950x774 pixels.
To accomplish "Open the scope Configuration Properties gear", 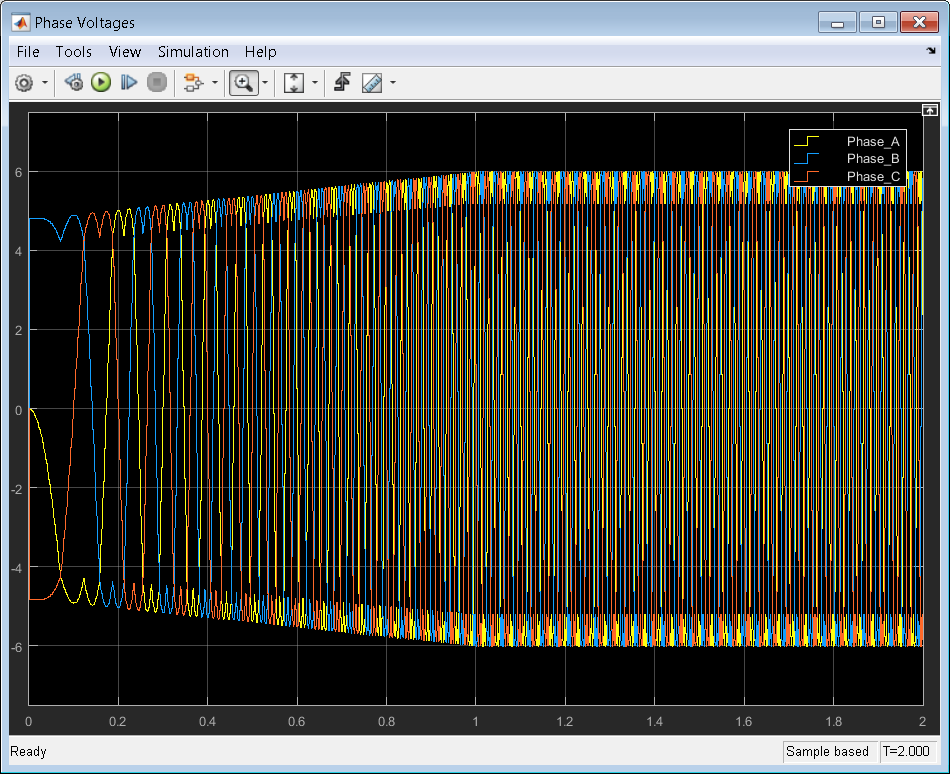I will click(x=25, y=83).
